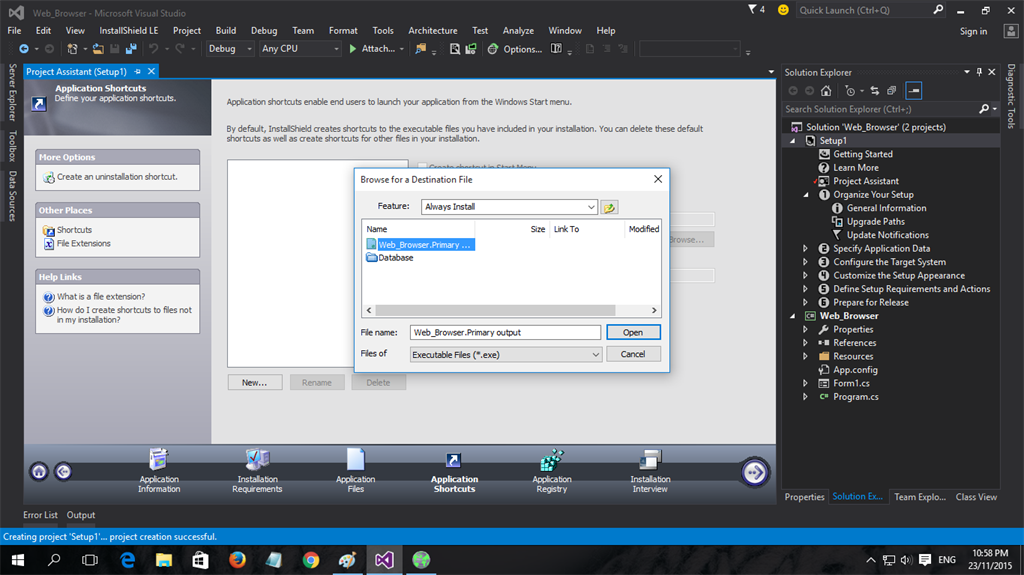The image size is (1024, 575).
Task: Click the Undo toolbar icon
Action: 153,48
